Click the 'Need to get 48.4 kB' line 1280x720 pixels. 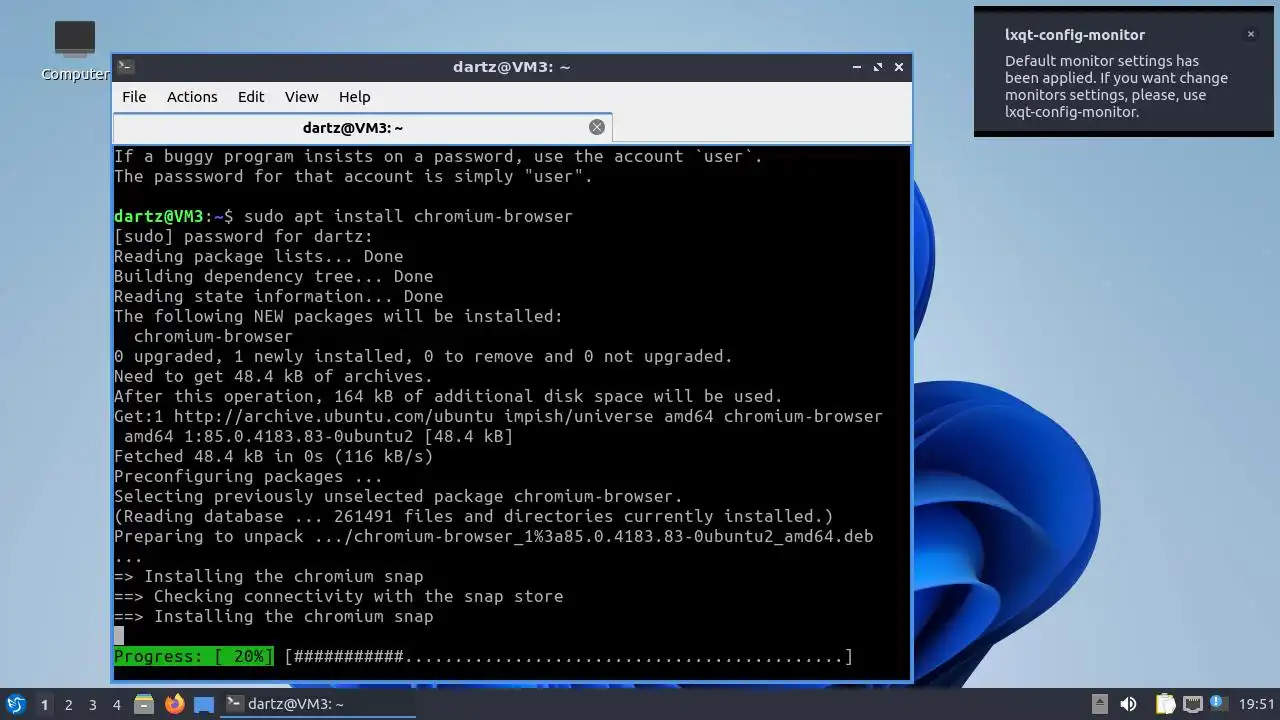tap(273, 377)
